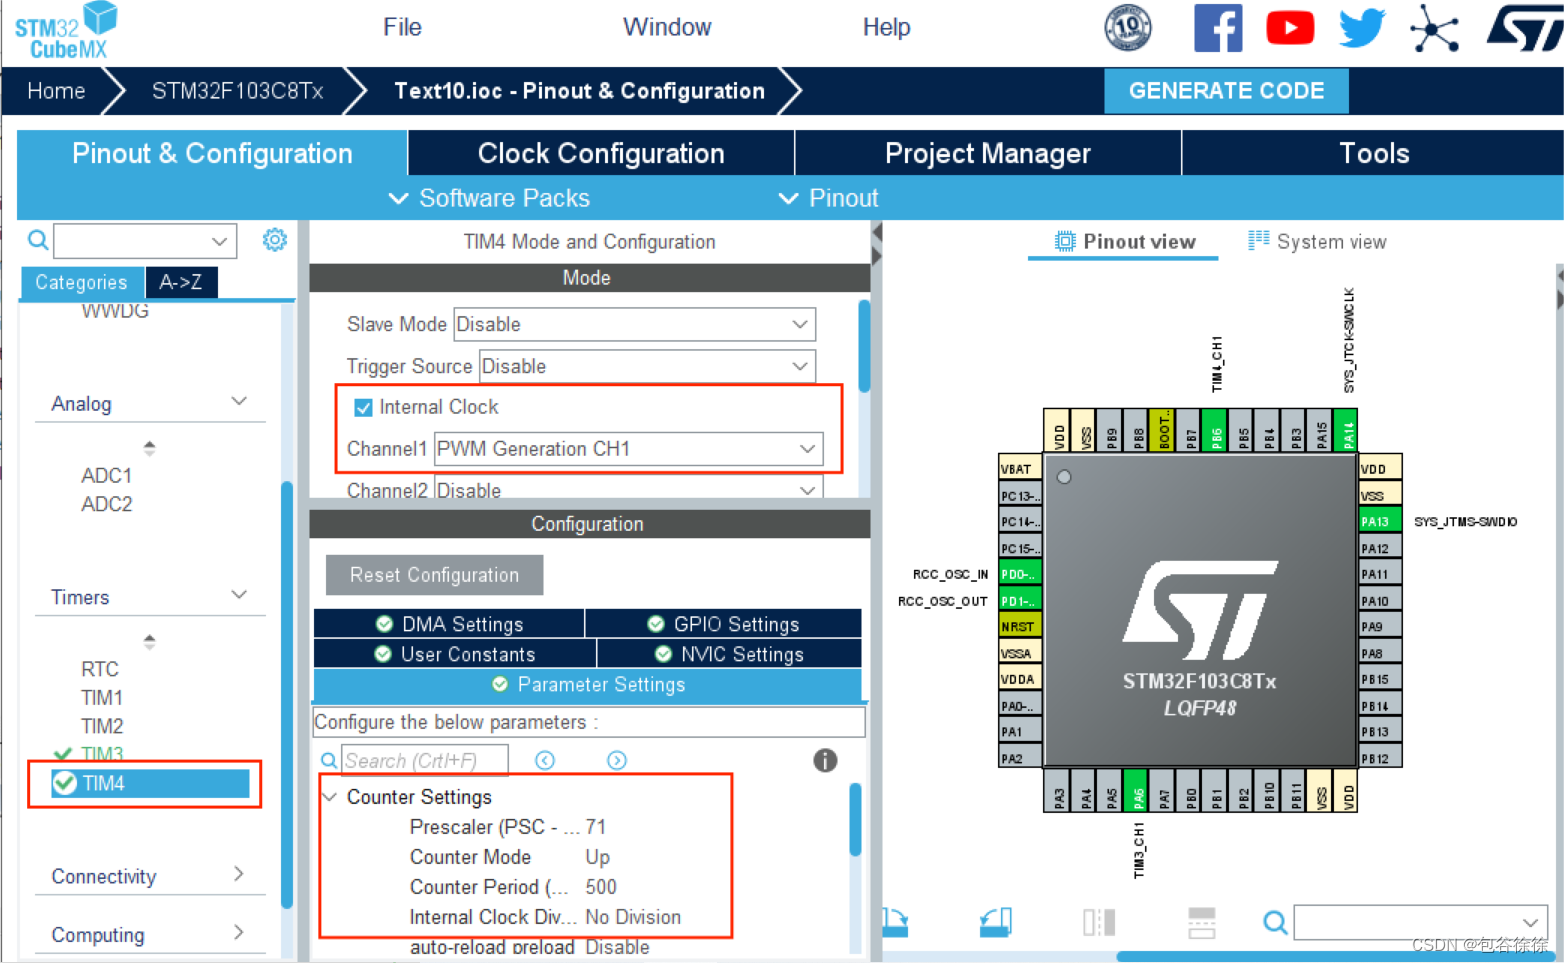
Task: Toggle the Internal Clock checkbox
Action: [363, 407]
